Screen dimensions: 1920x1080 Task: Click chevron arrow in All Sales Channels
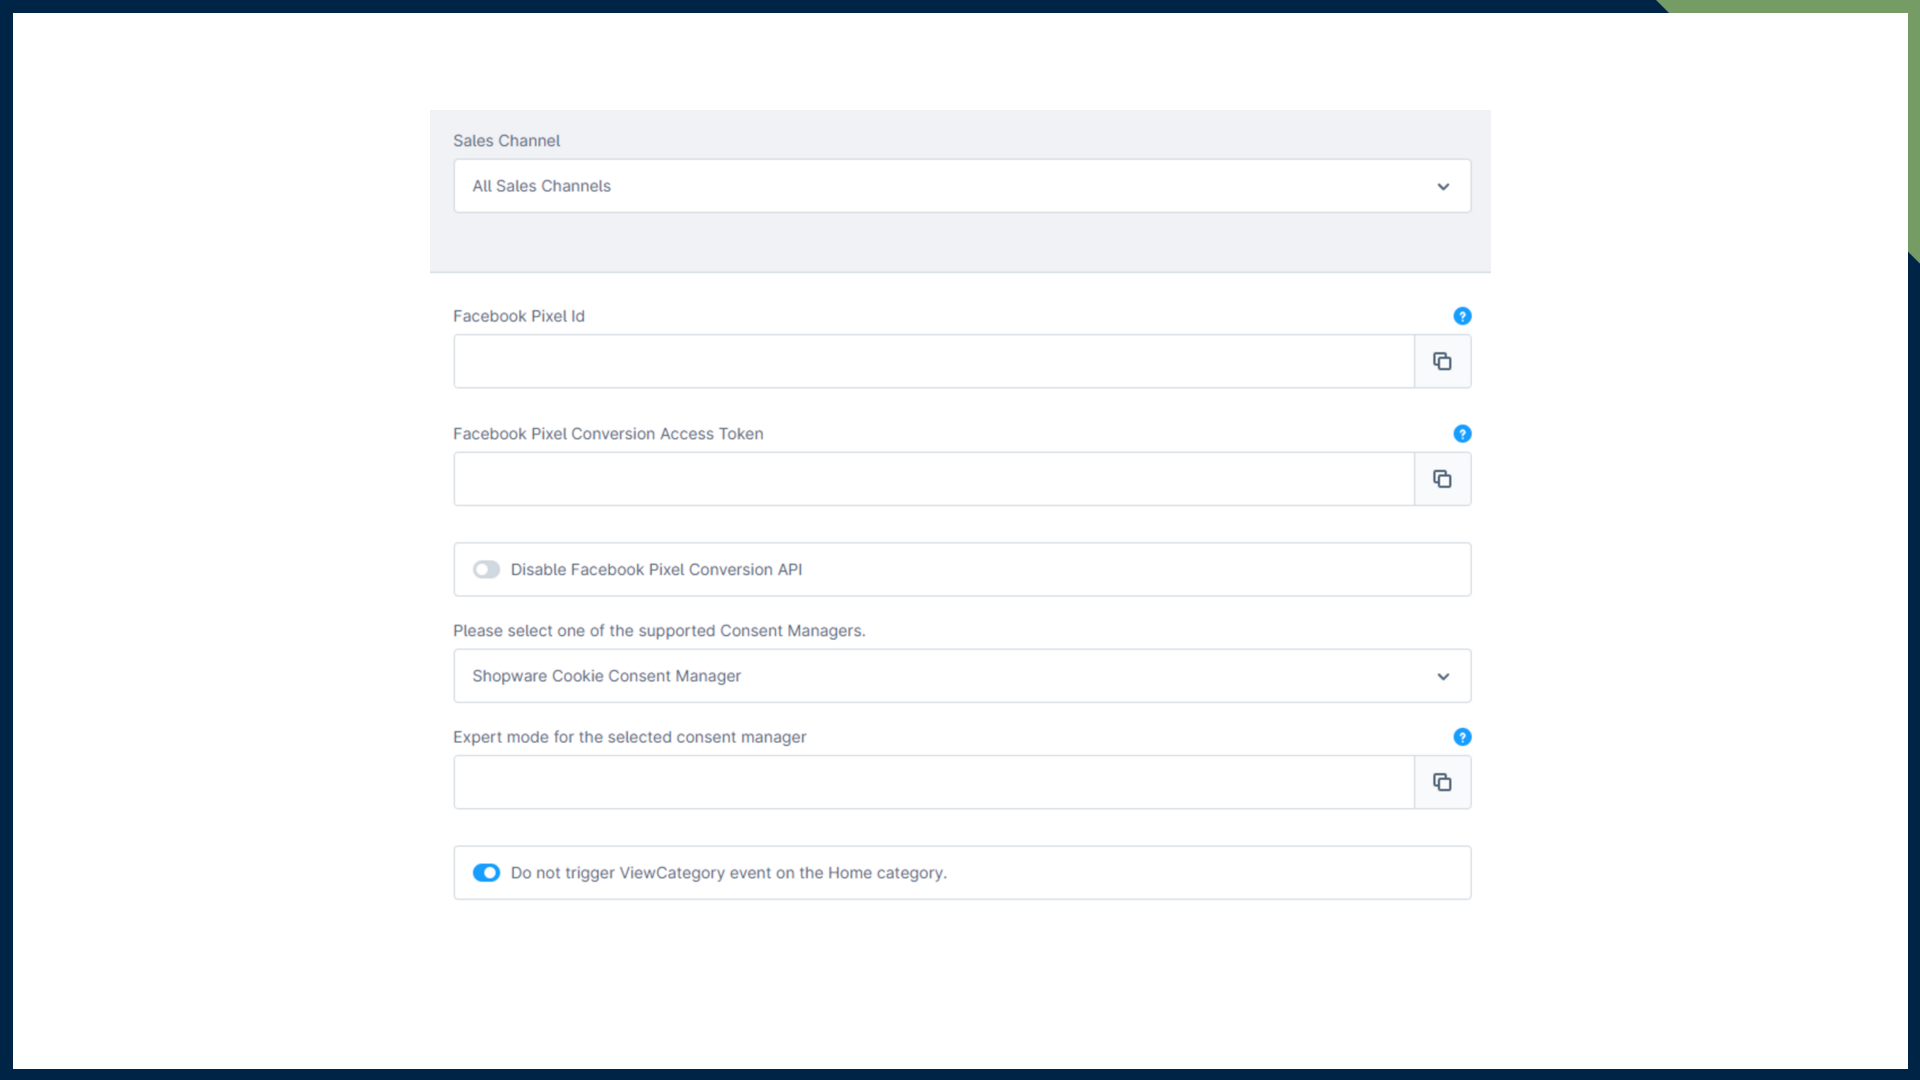pos(1443,187)
